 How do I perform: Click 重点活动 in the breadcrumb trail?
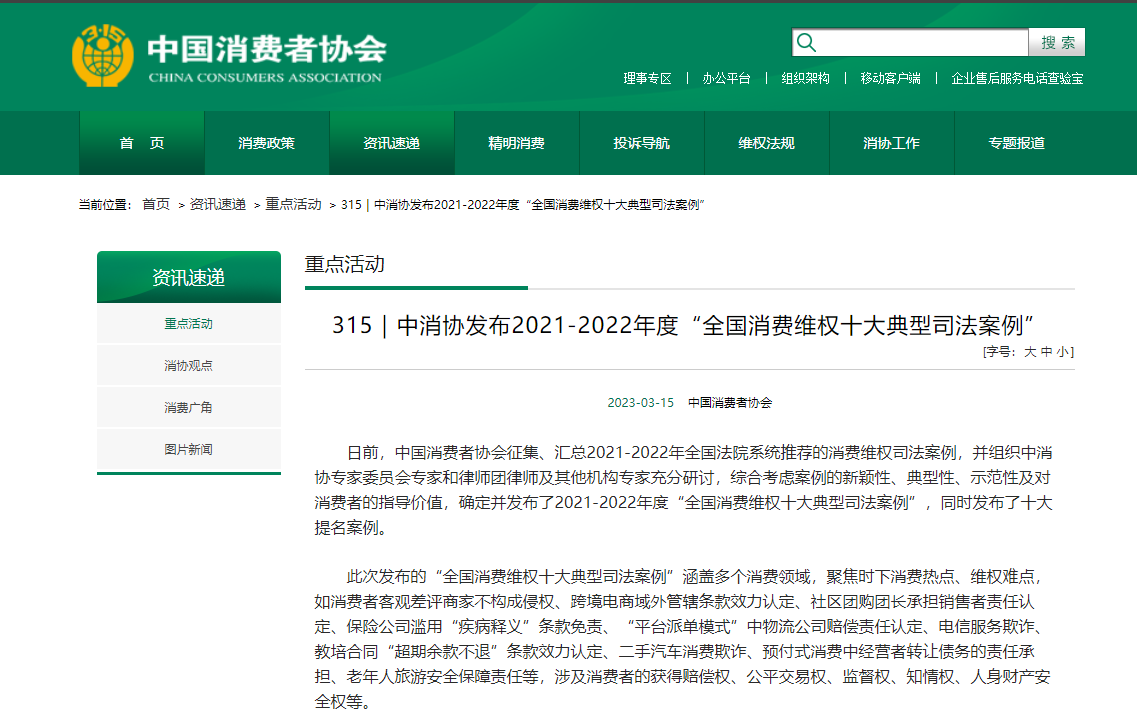(x=293, y=204)
